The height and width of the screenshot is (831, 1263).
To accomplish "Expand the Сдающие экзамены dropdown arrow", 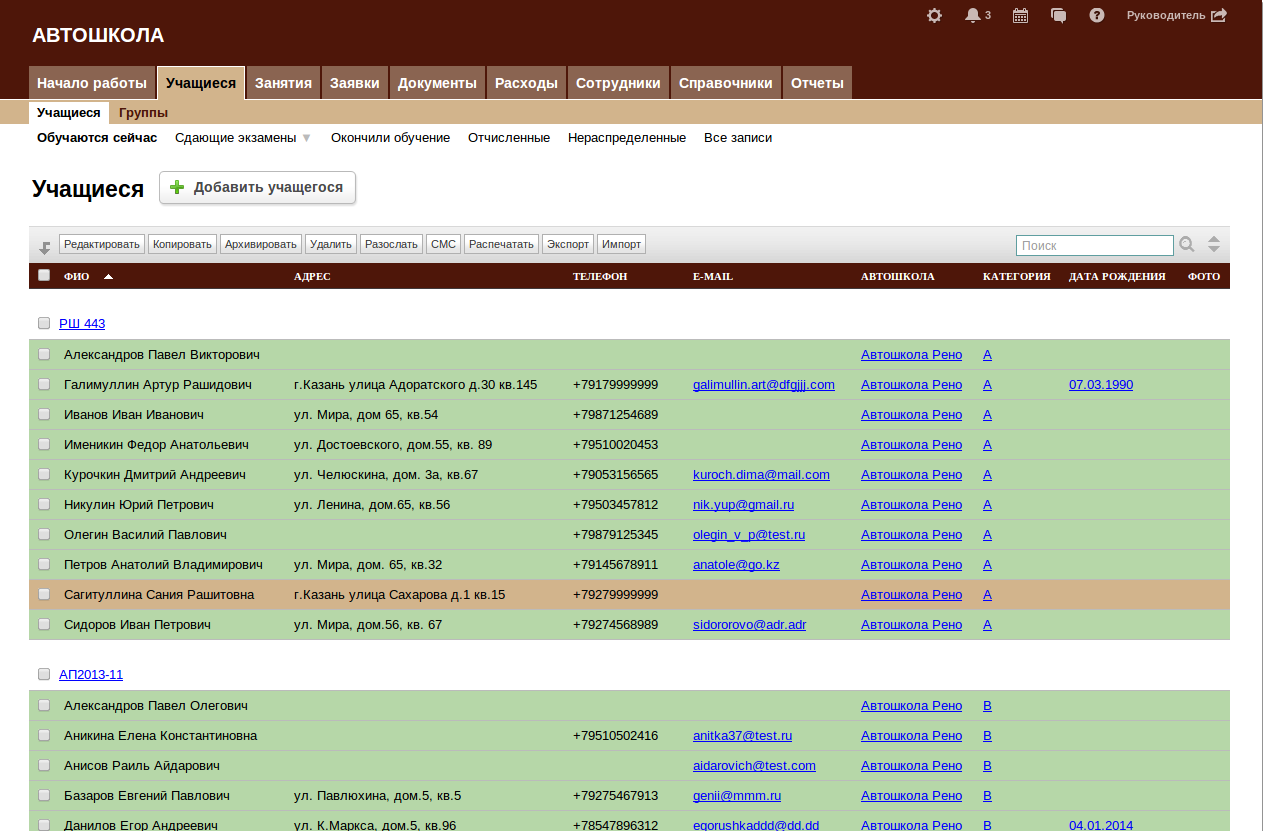I will (307, 138).
